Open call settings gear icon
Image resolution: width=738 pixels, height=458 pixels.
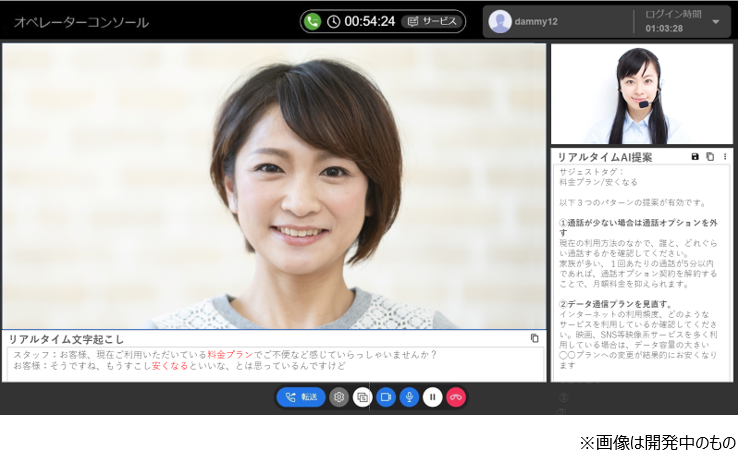(338, 397)
